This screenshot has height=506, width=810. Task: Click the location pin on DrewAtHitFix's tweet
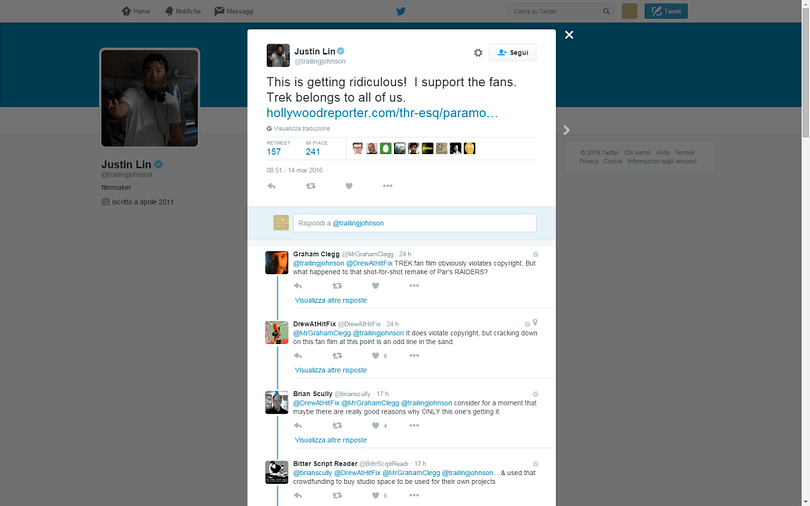point(535,322)
